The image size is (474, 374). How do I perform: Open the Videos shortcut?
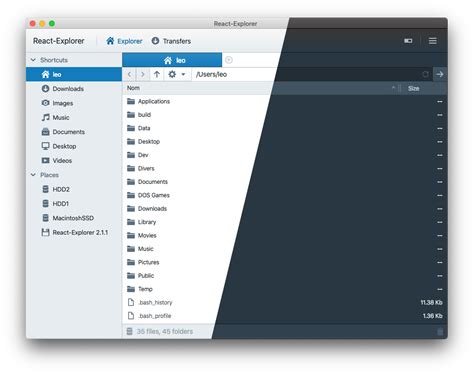pos(74,160)
